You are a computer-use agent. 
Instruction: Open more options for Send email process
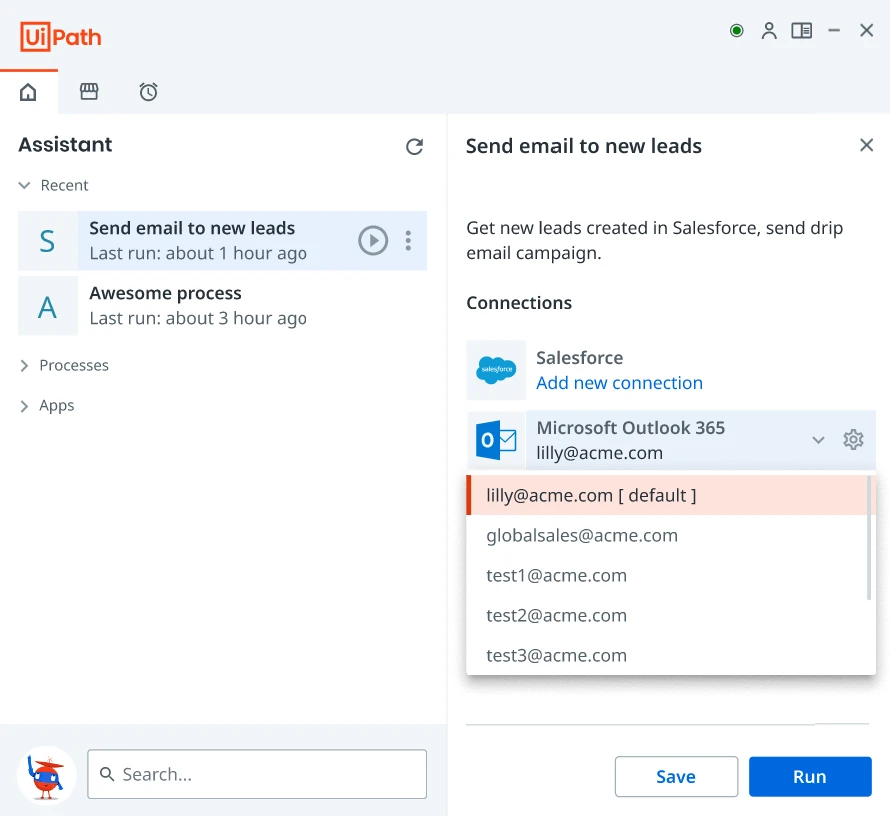408,241
